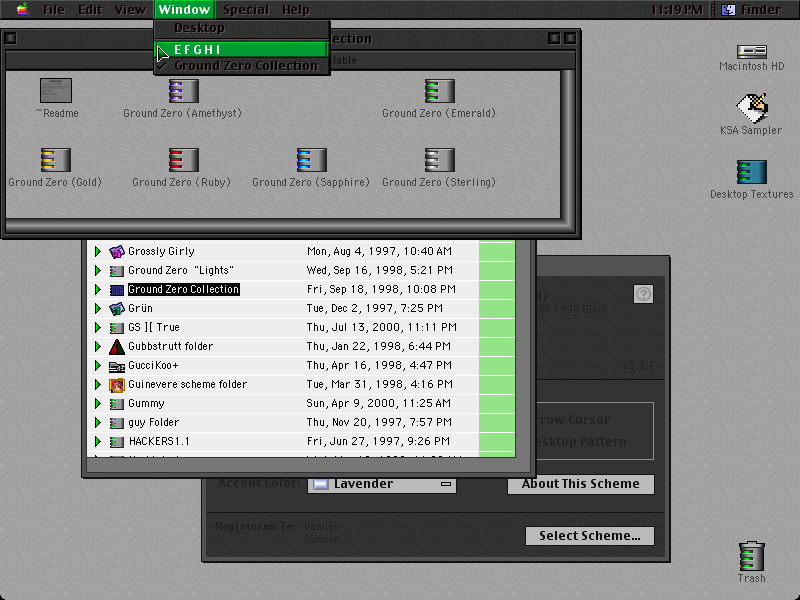
Task: Select Ground Zero (Sterling) scheme icon
Action: [x=439, y=160]
